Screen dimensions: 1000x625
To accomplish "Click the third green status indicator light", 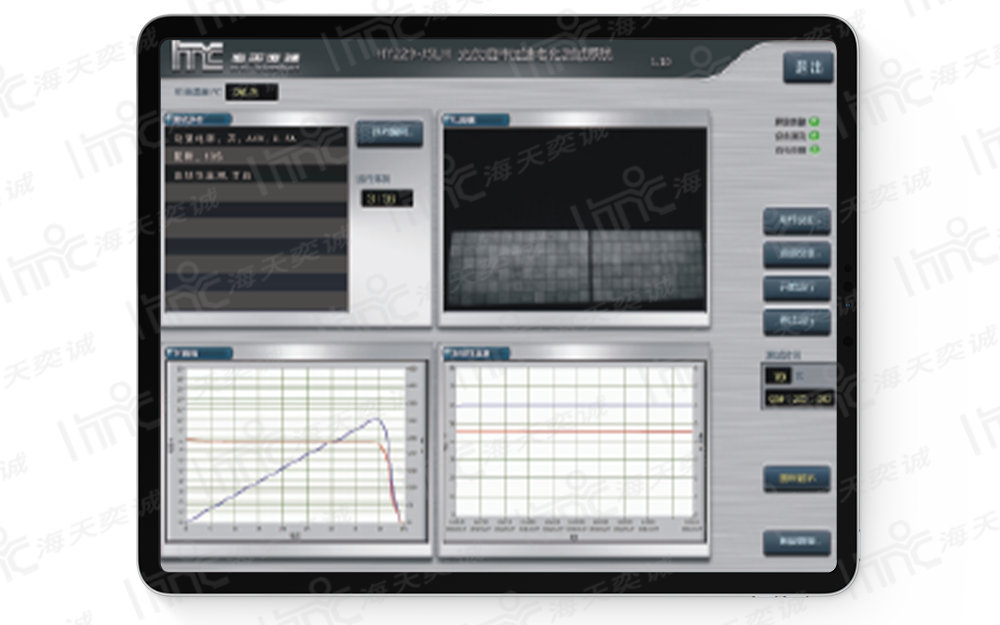I will (814, 150).
